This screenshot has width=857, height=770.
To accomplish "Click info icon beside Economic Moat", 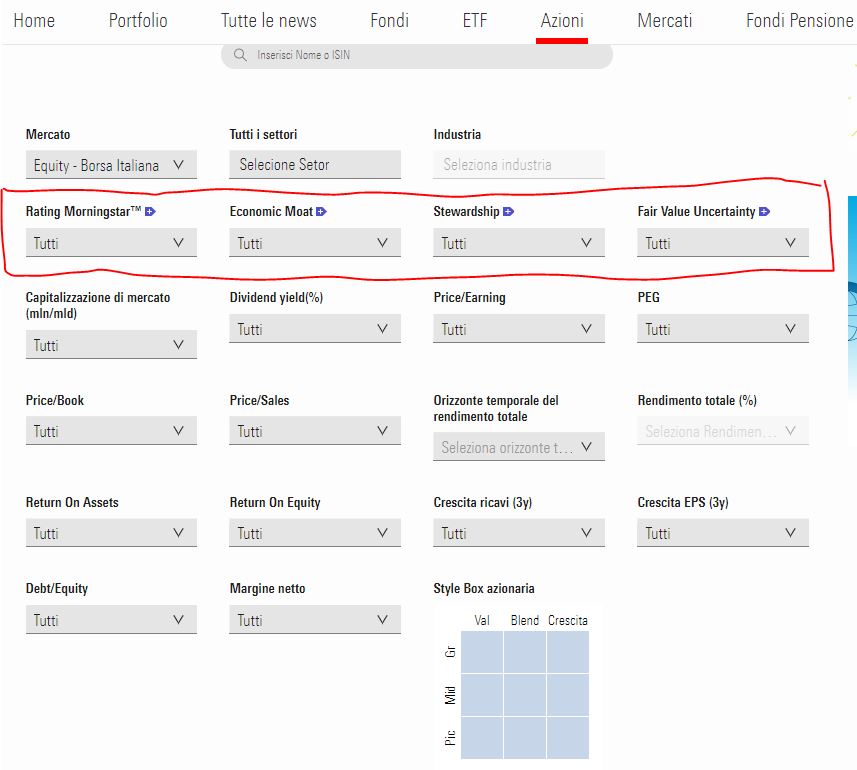I will (321, 212).
